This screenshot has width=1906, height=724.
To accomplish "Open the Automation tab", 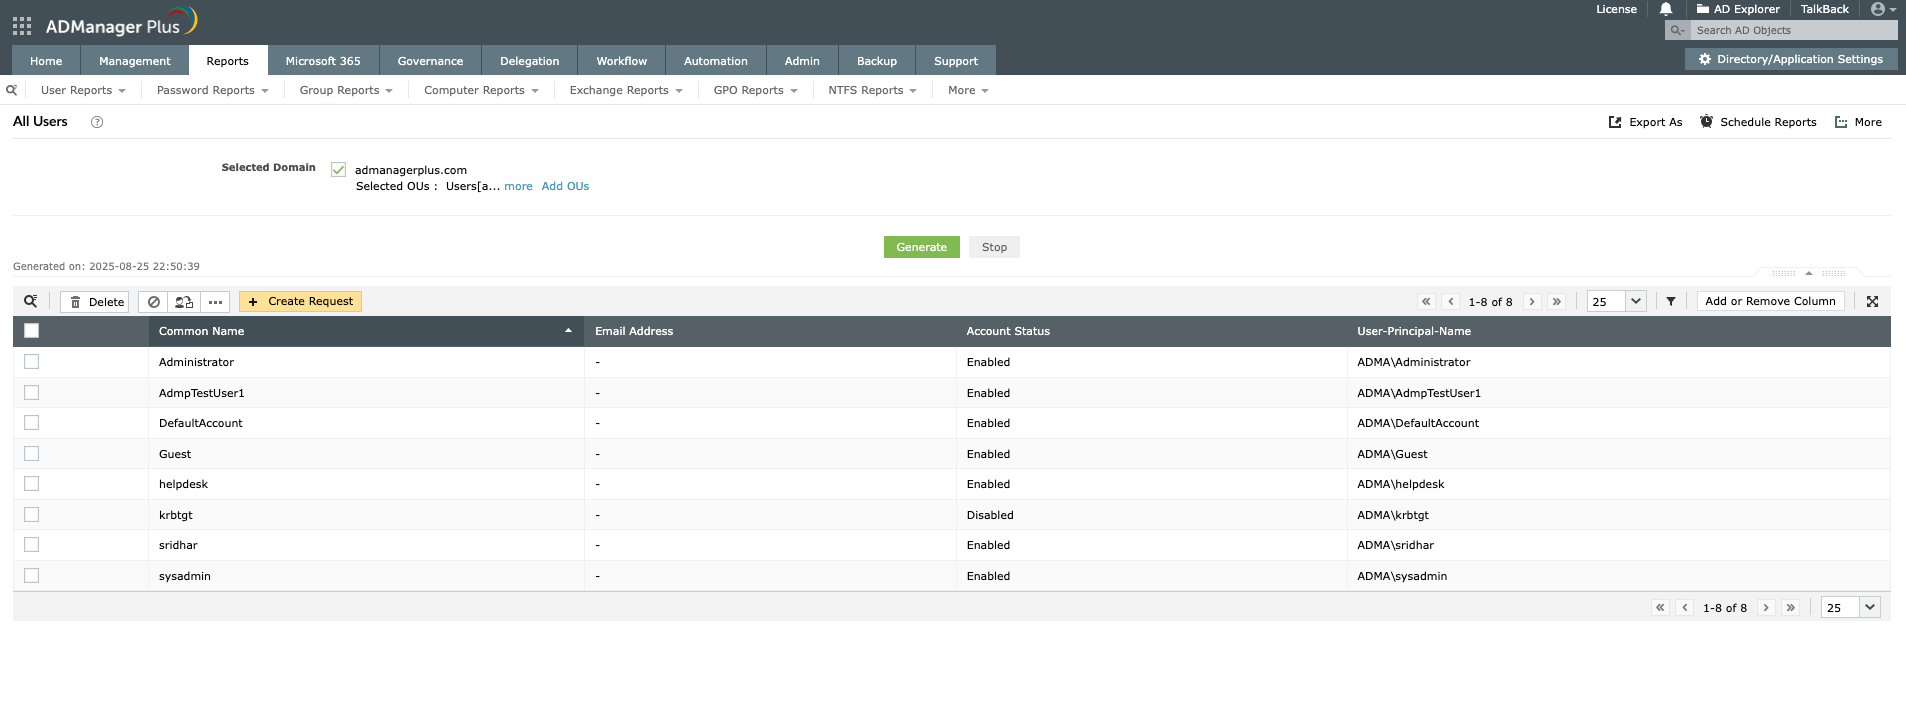I will 716,61.
